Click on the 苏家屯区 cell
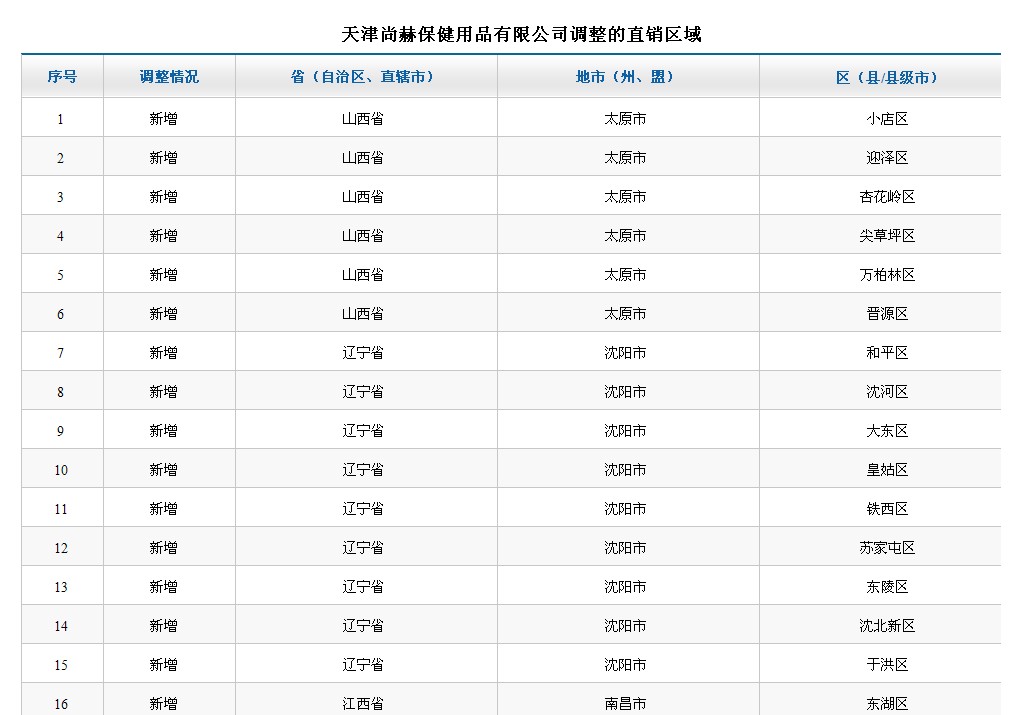 [887, 548]
